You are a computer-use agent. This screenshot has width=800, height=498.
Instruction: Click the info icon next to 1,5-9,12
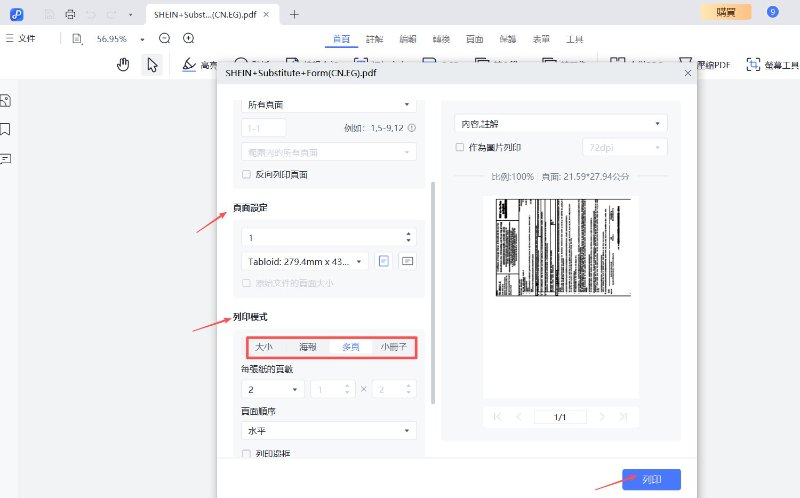click(x=412, y=128)
